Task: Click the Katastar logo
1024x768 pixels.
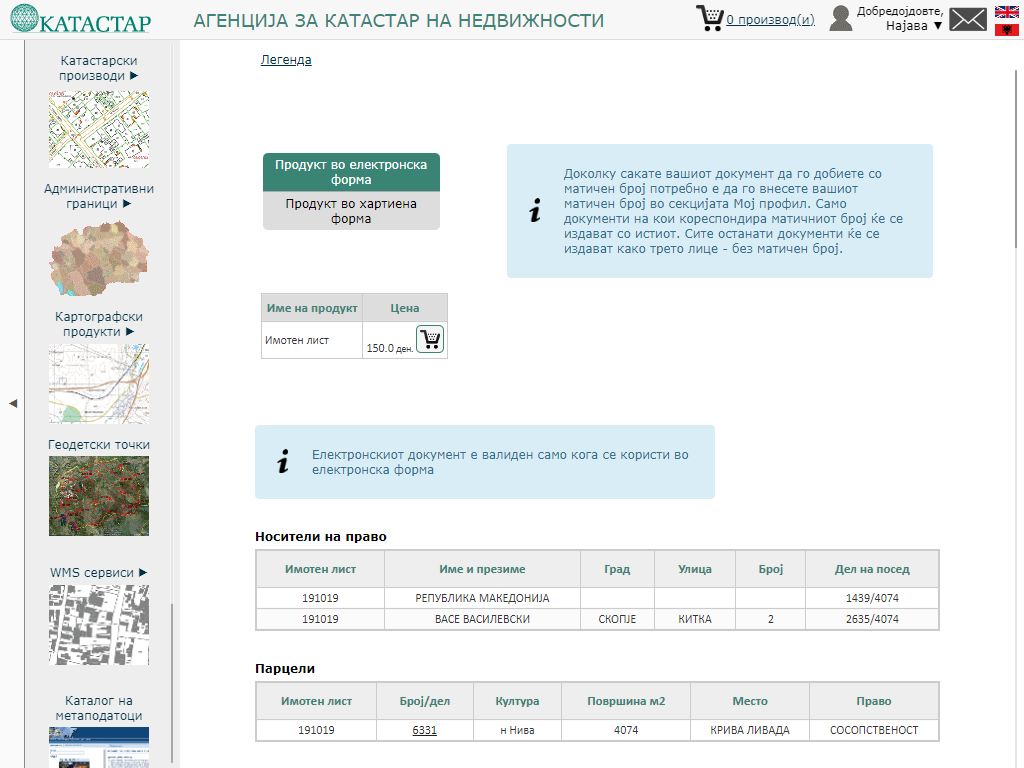Action: [81, 20]
